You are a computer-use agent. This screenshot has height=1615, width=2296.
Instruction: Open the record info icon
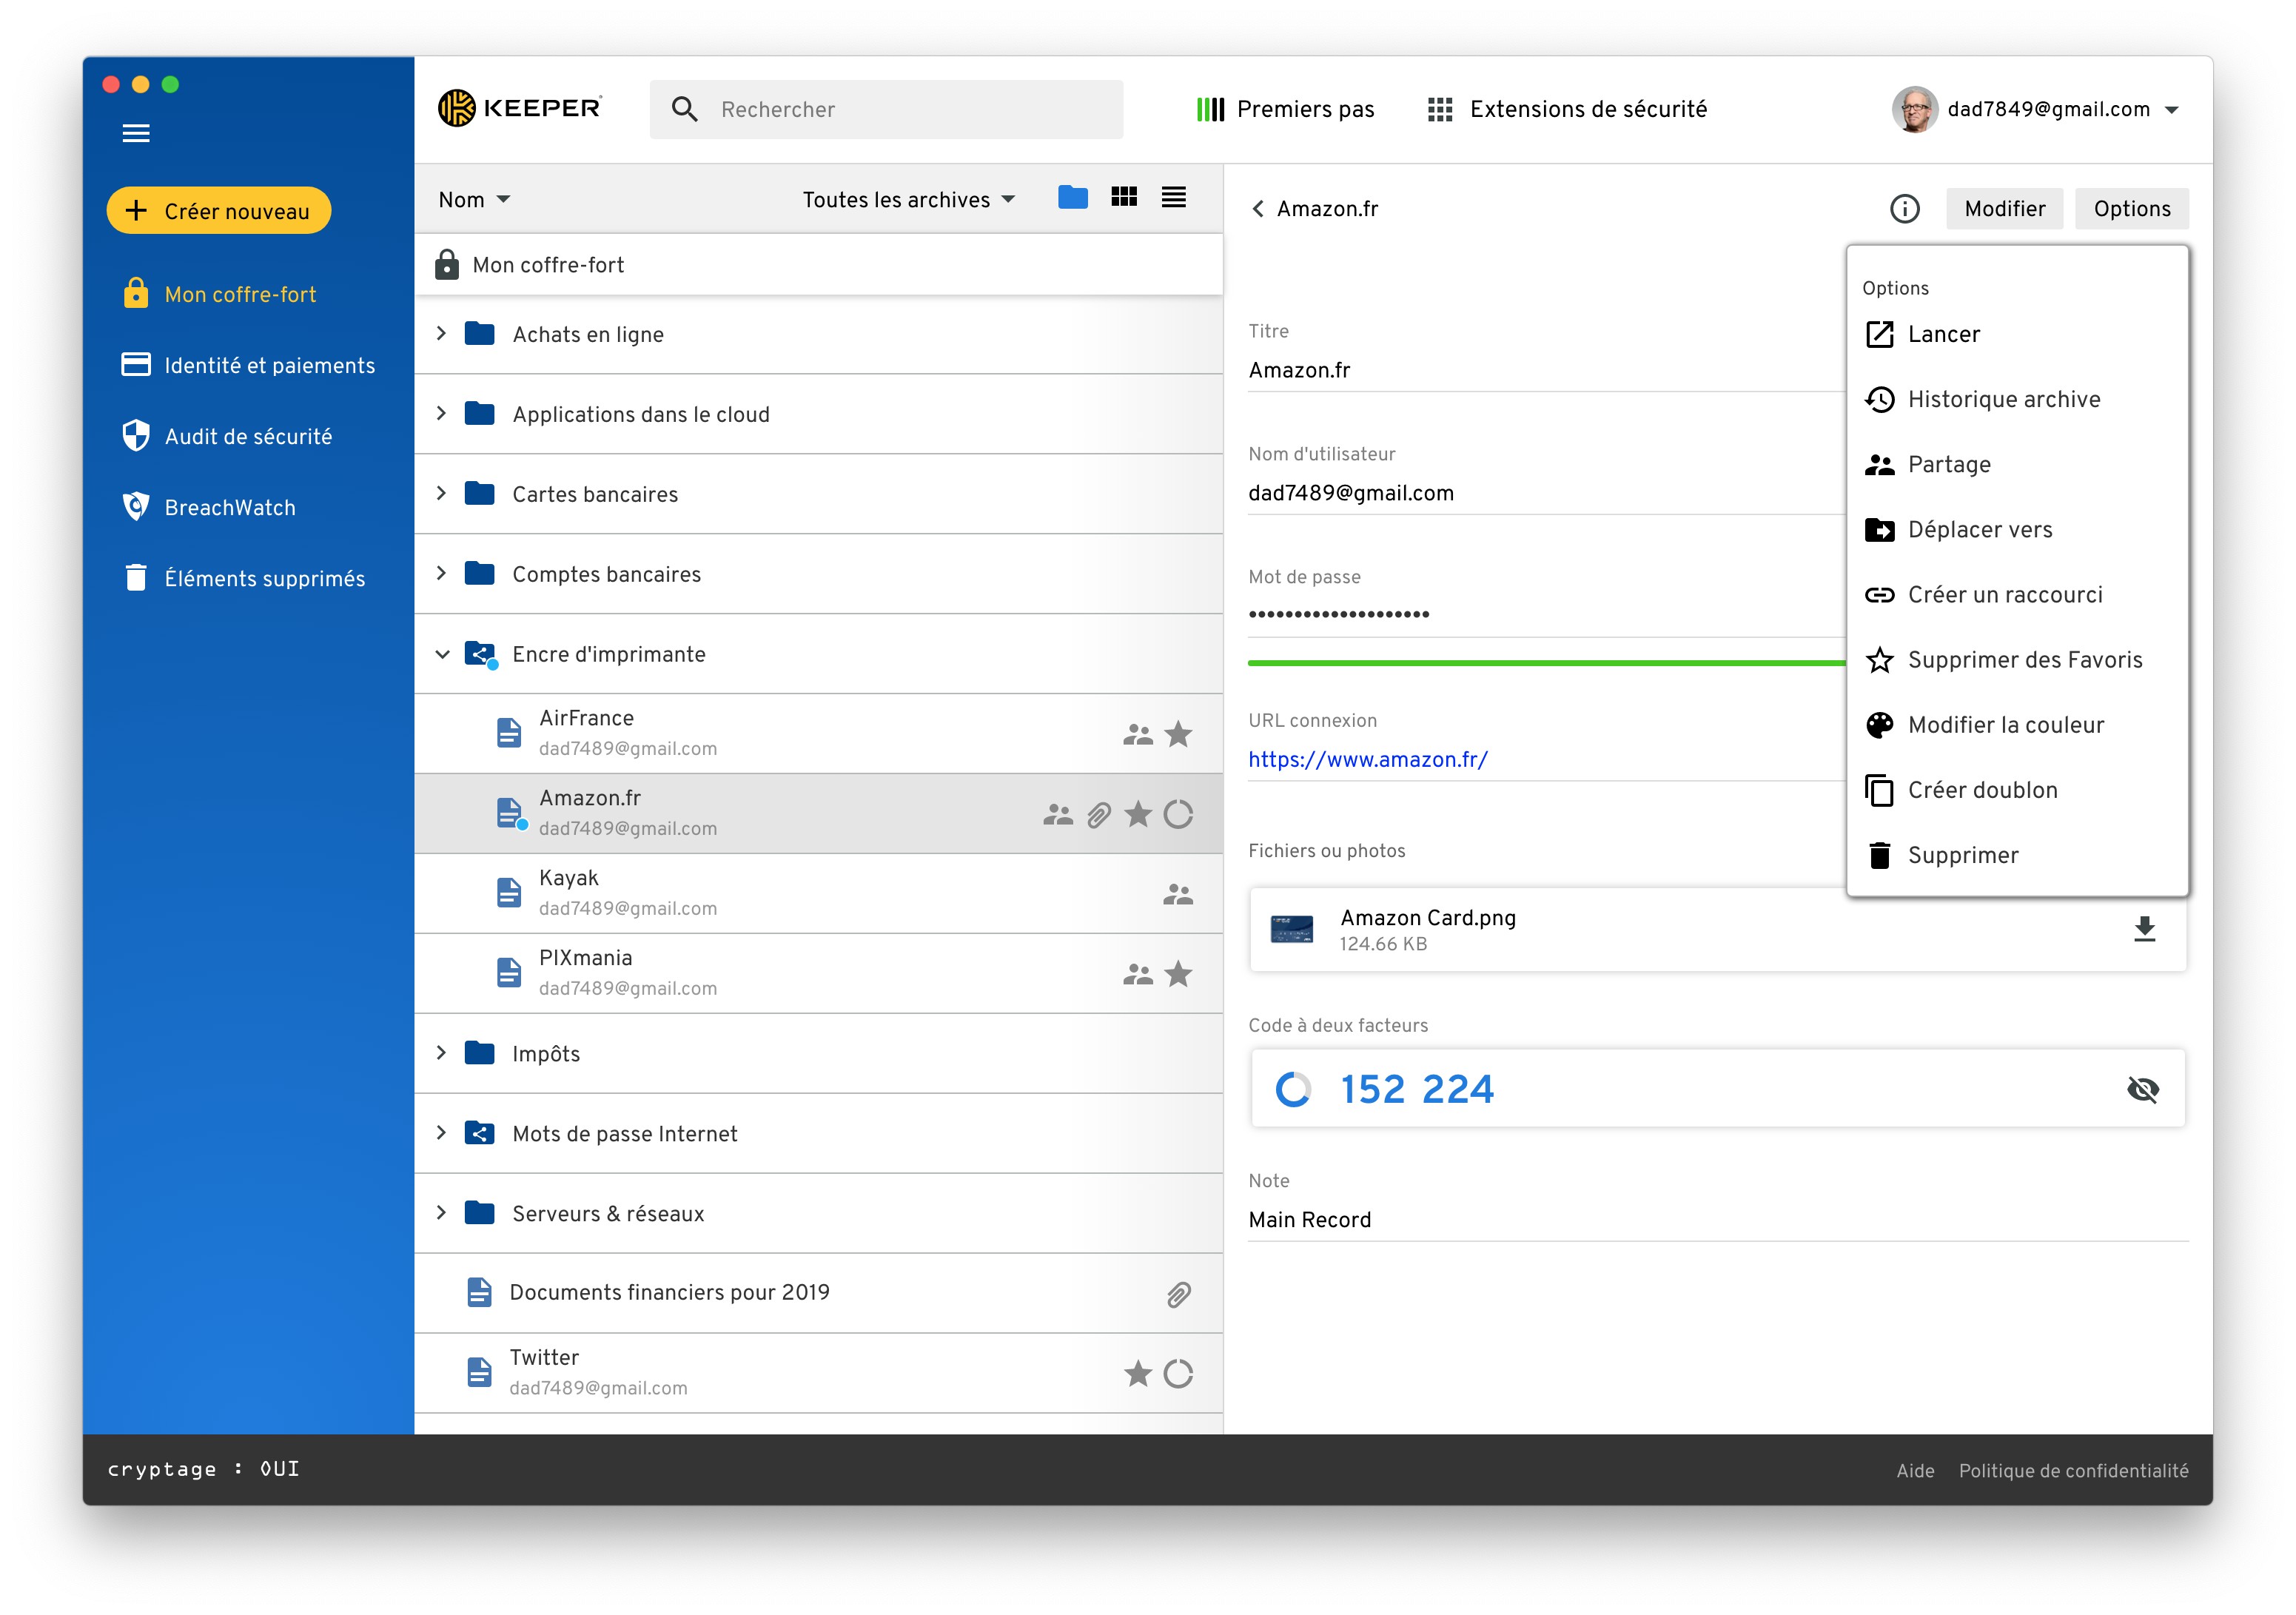click(x=1904, y=208)
